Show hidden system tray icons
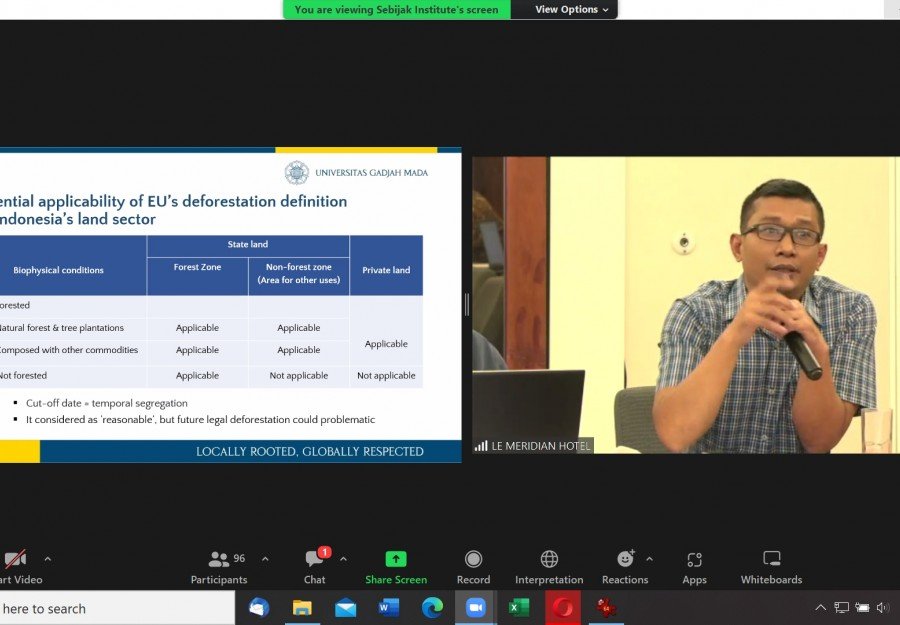The image size is (900, 625). pyautogui.click(x=820, y=608)
